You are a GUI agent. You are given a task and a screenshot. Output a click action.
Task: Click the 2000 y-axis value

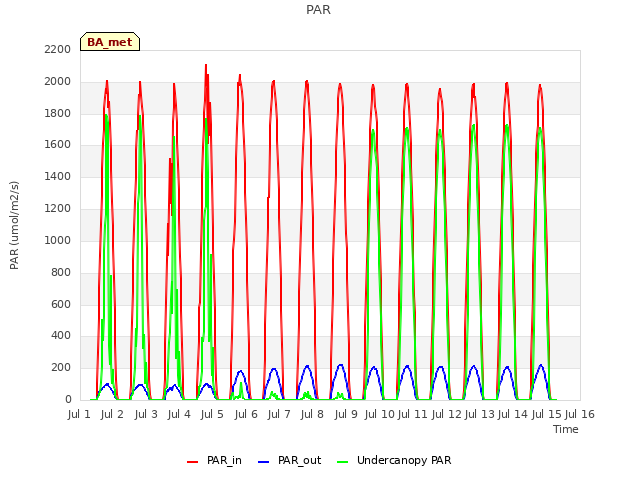(58, 81)
